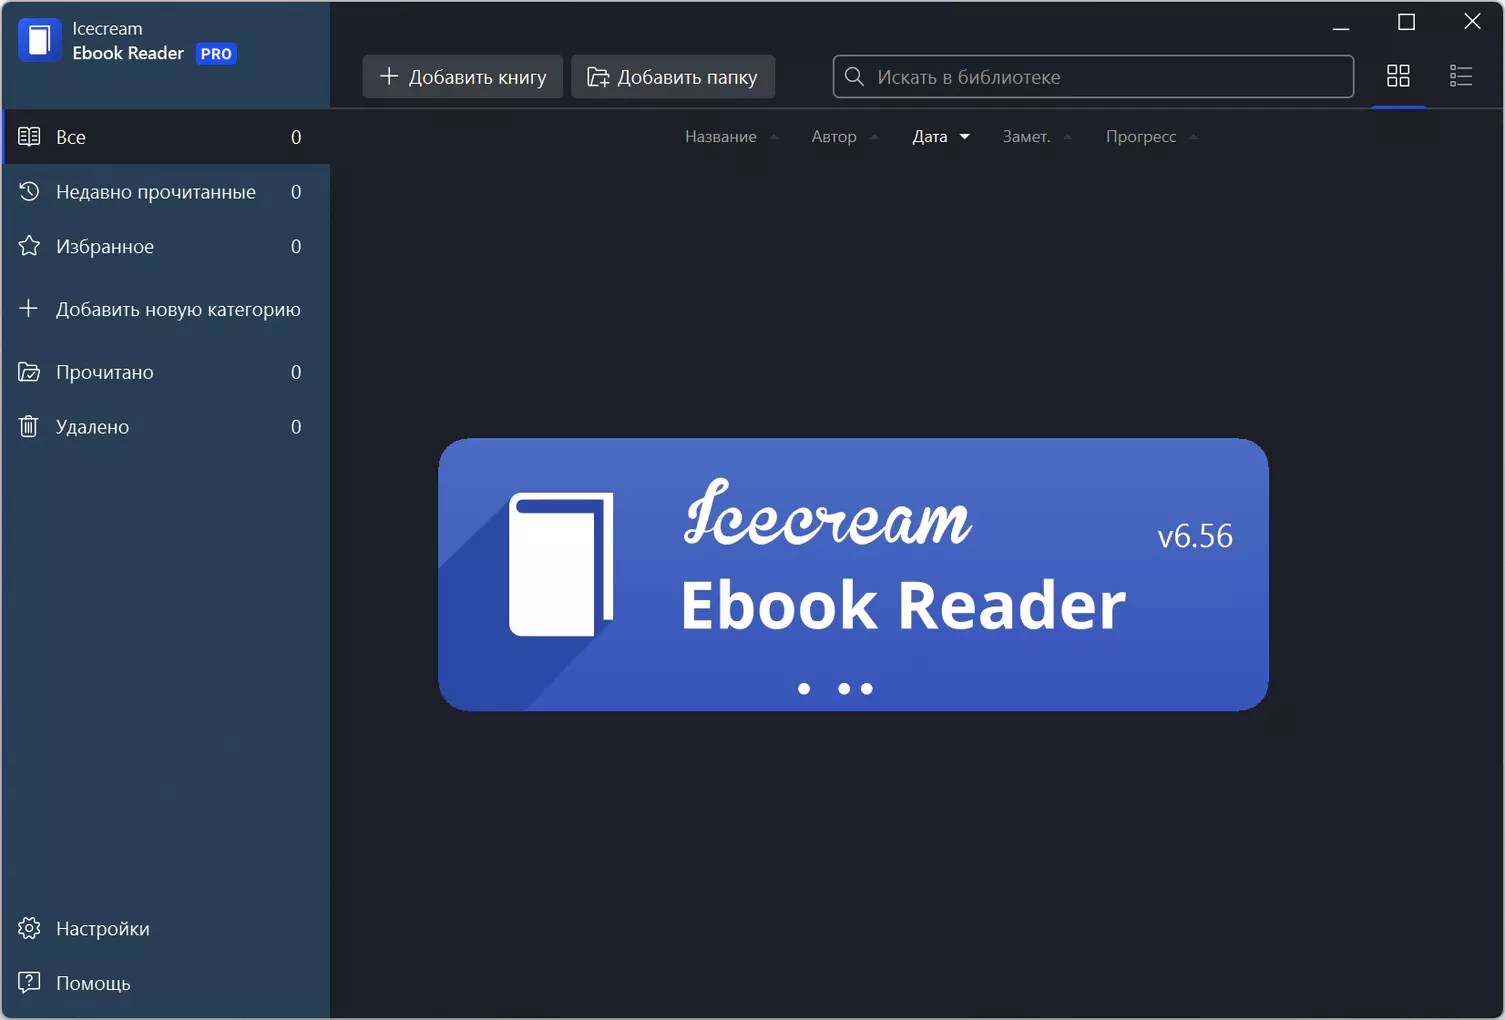The height and width of the screenshot is (1020, 1505).
Task: Click the gear icon for settings
Action: (29, 929)
